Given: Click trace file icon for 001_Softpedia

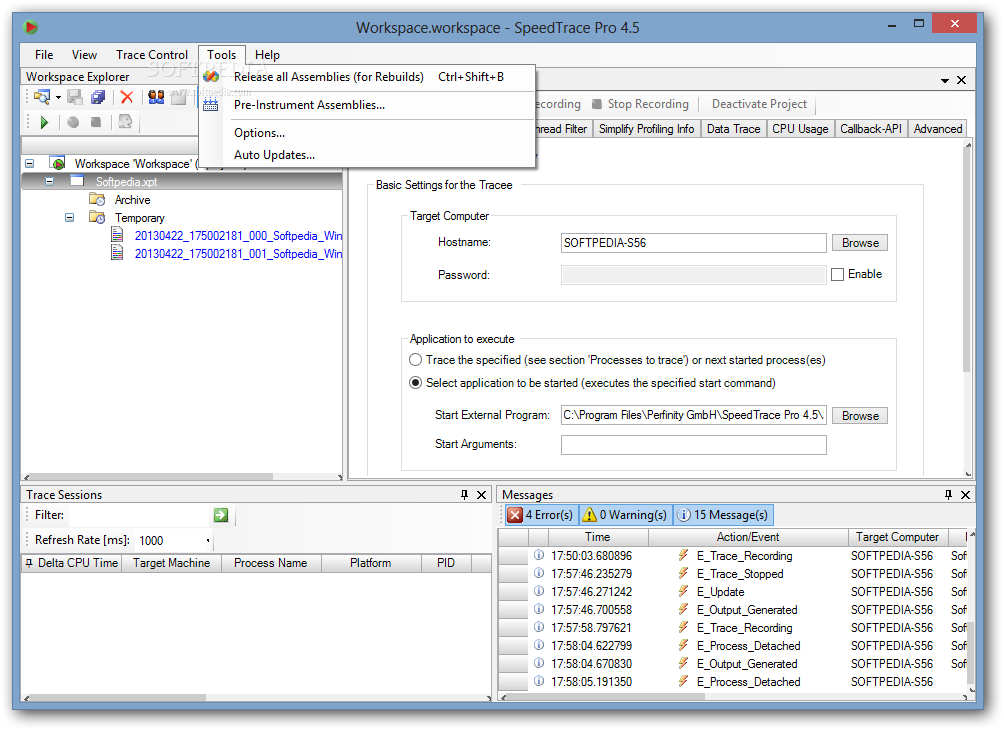Looking at the screenshot, I should coord(117,253).
